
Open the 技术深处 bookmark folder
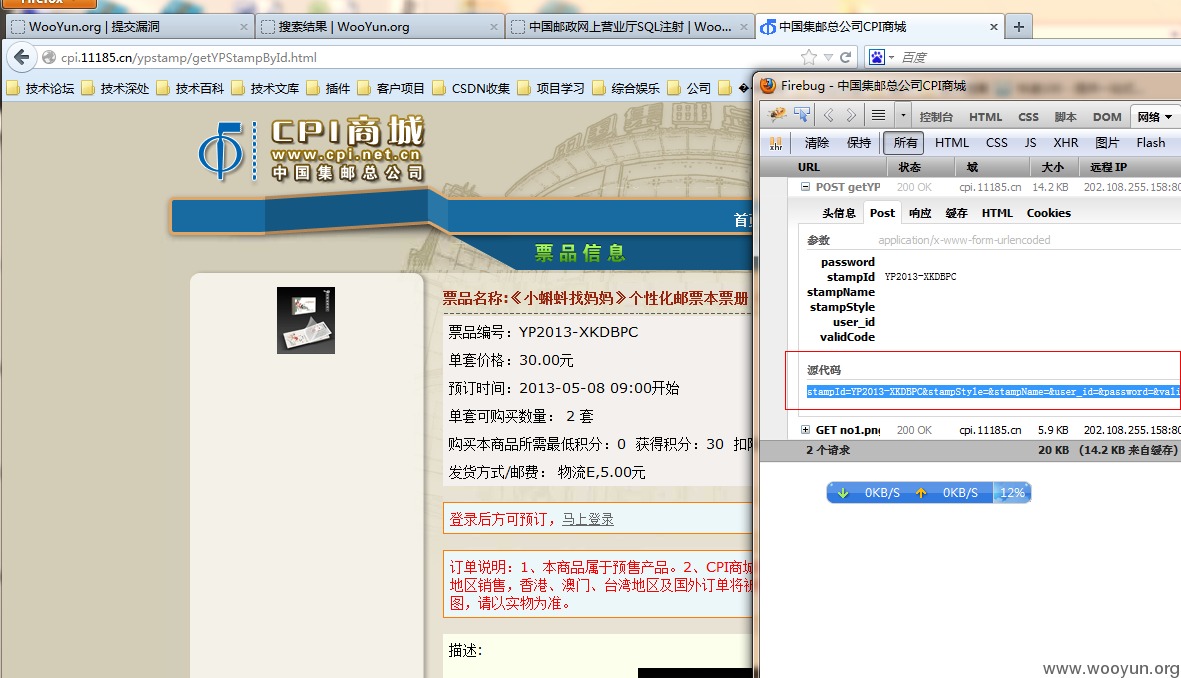coord(116,88)
